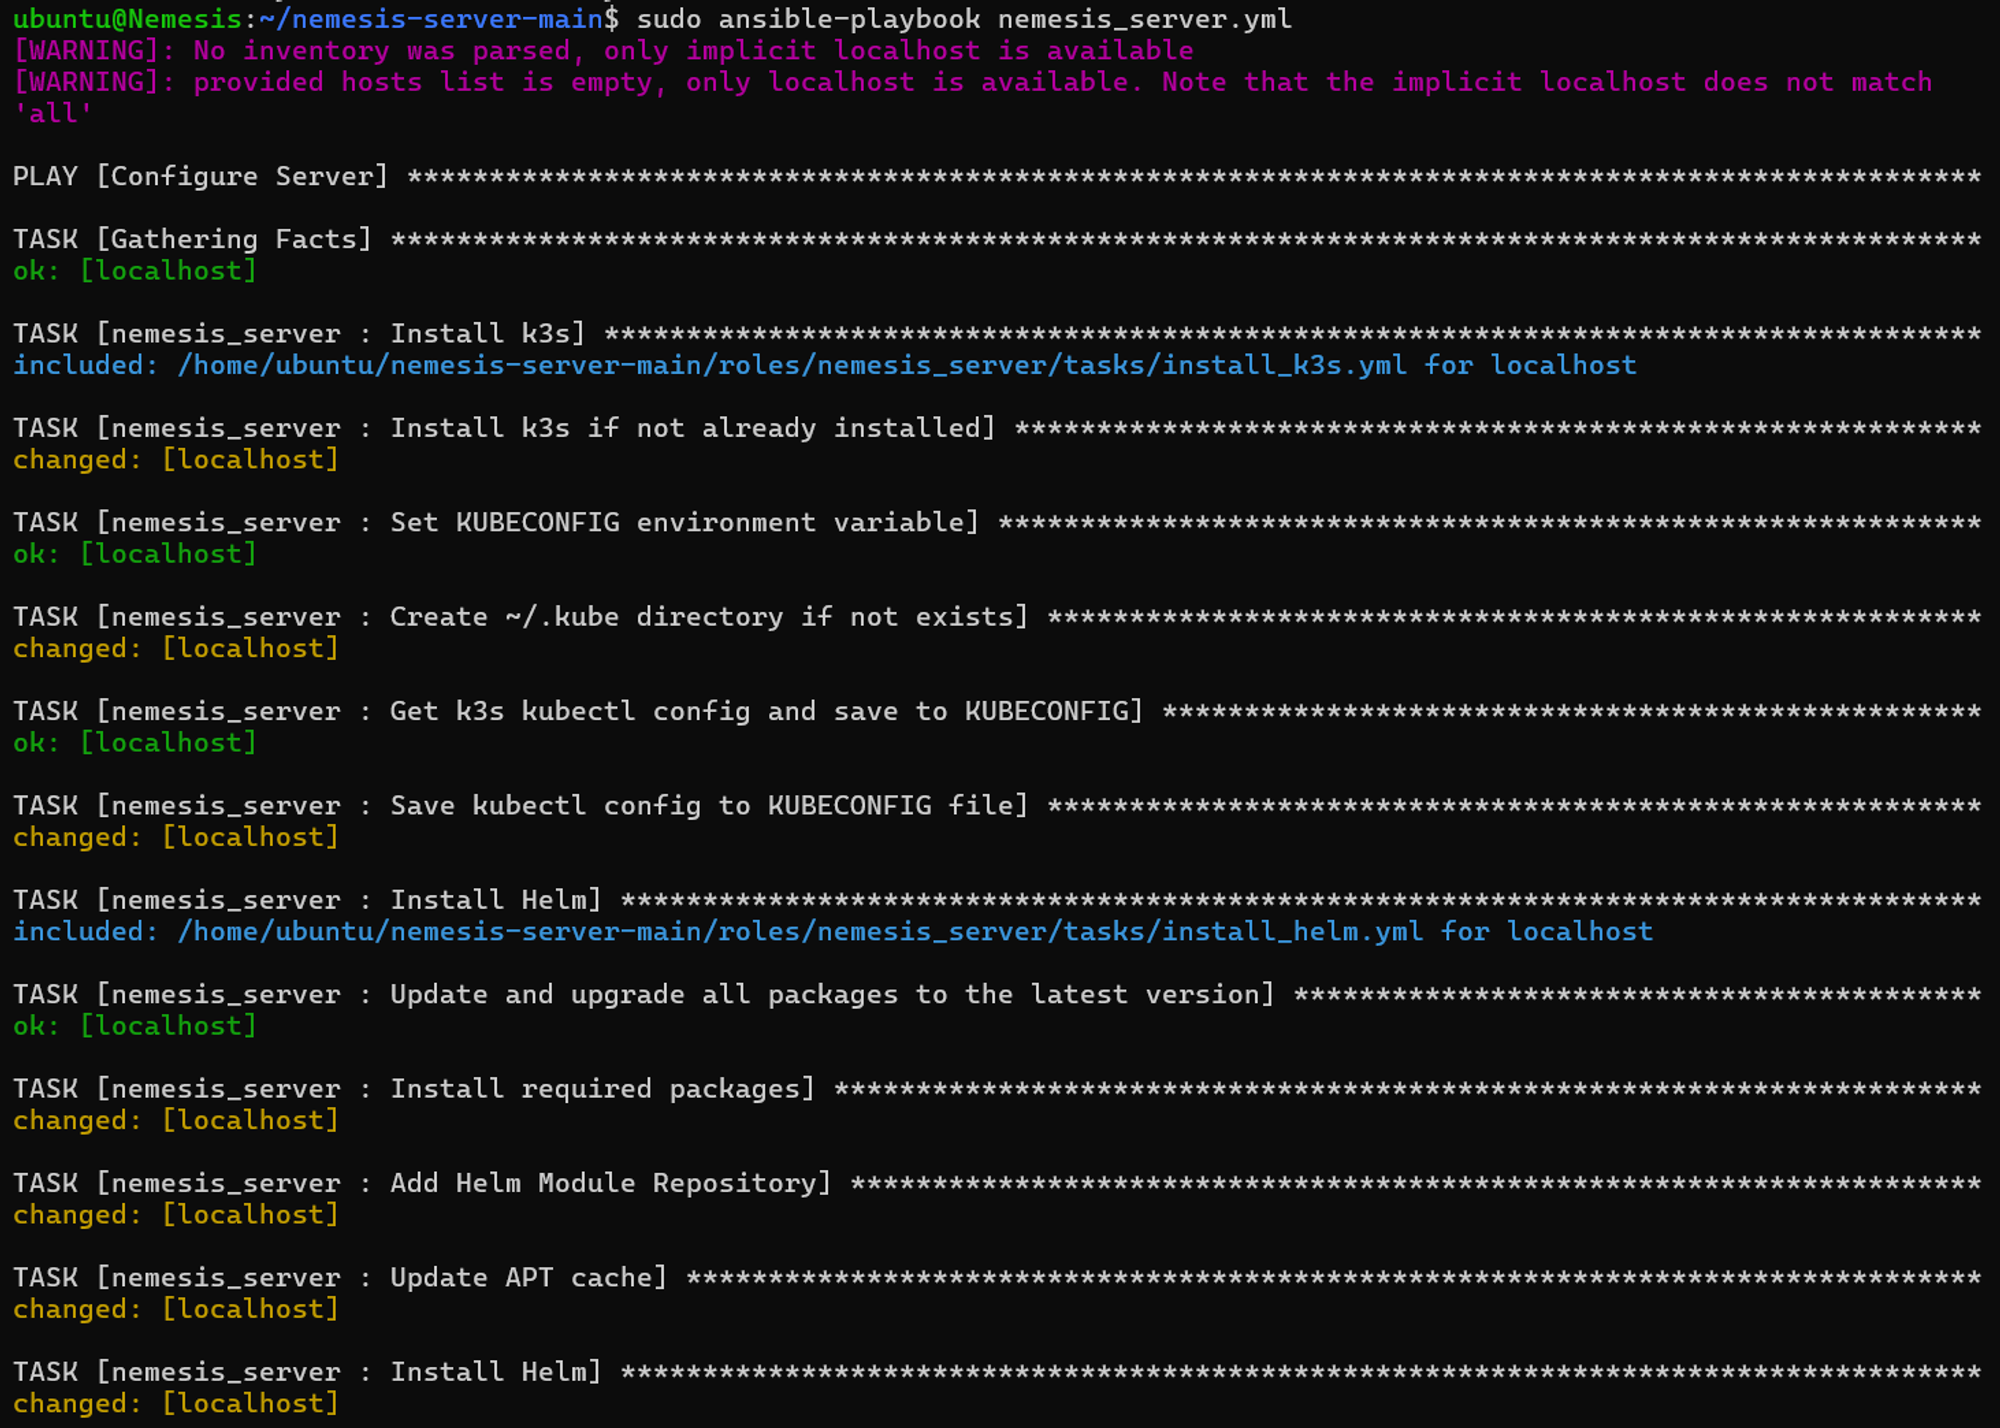Click the command 'sudo ansible-playbook nemesis_server.yml'
2000x1428 pixels.
(x=964, y=19)
